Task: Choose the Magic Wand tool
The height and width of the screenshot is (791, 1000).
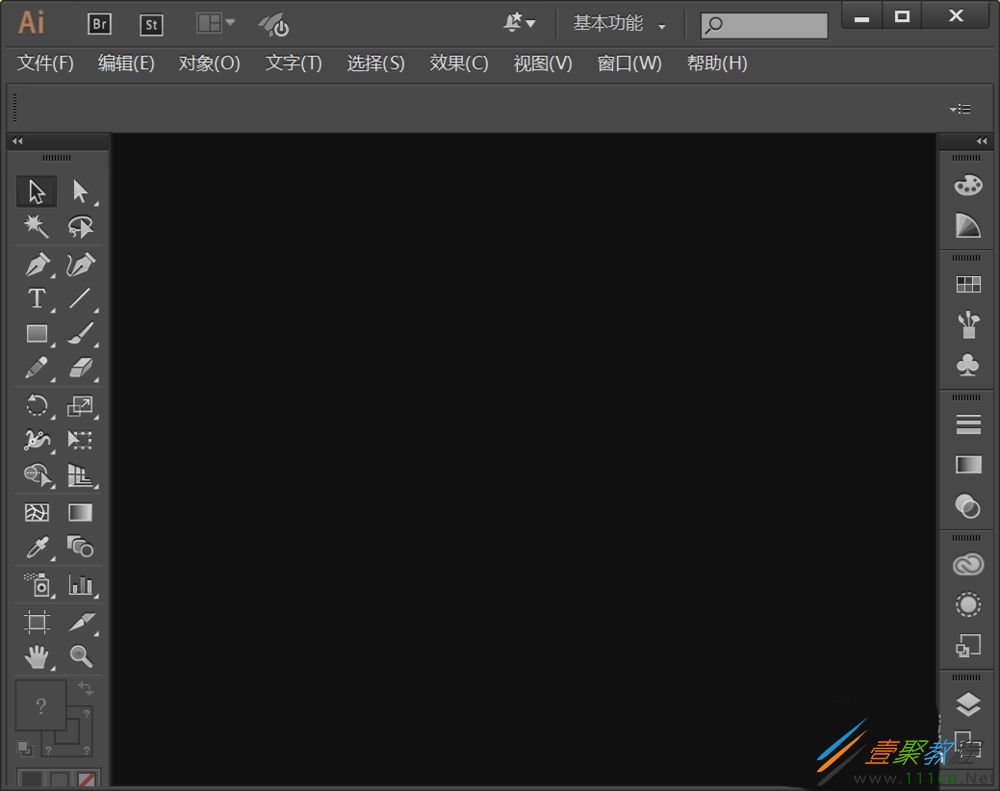Action: tap(36, 226)
